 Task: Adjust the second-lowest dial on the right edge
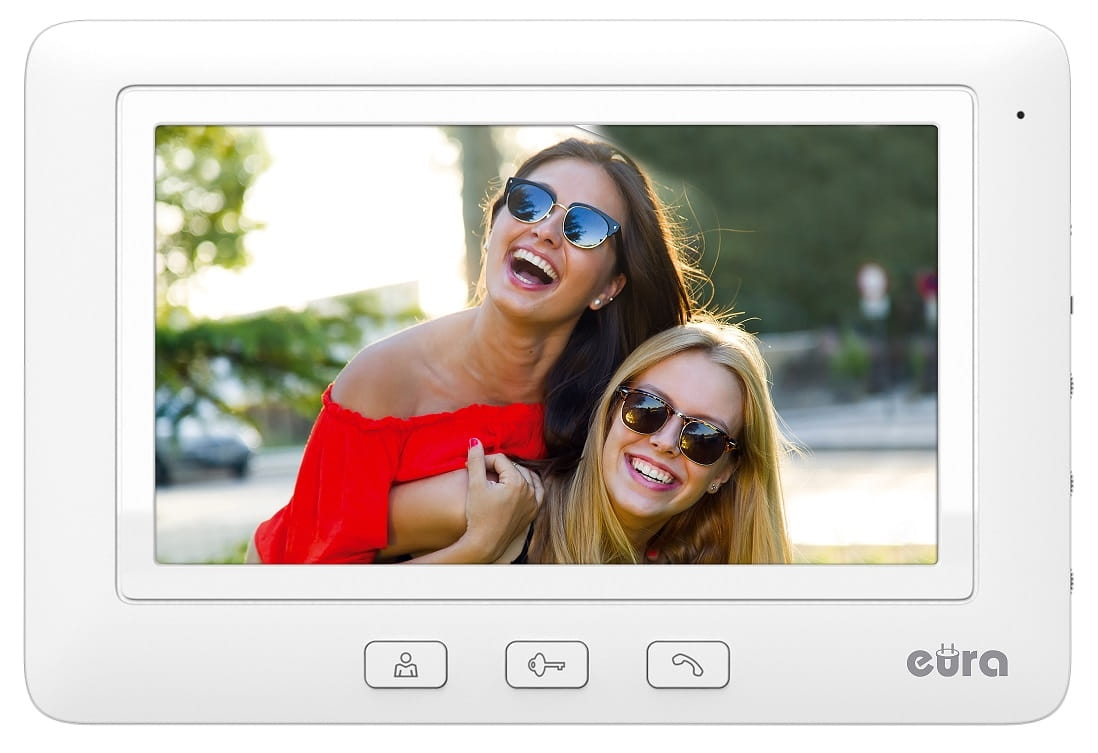click(1070, 482)
